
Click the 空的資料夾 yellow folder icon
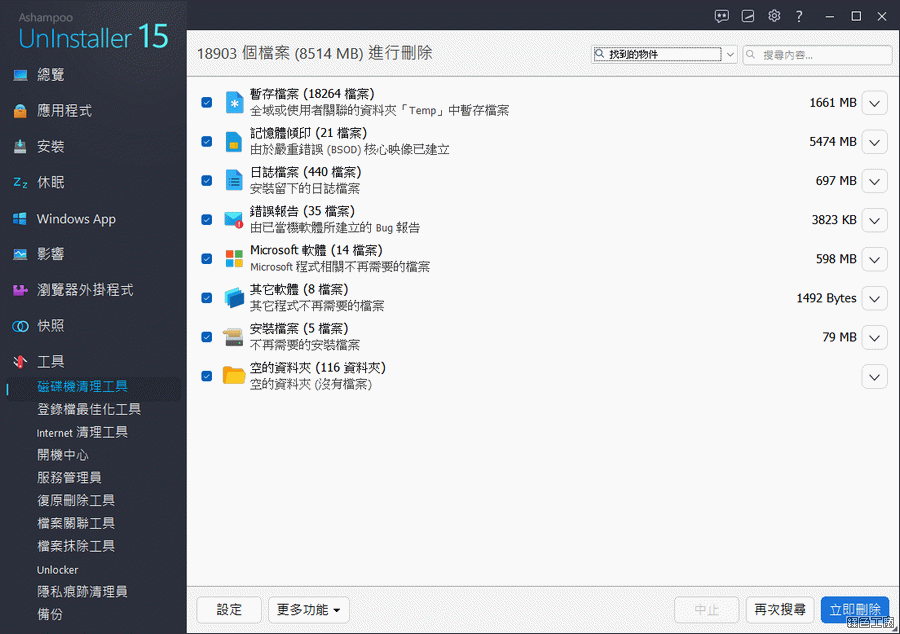(234, 376)
